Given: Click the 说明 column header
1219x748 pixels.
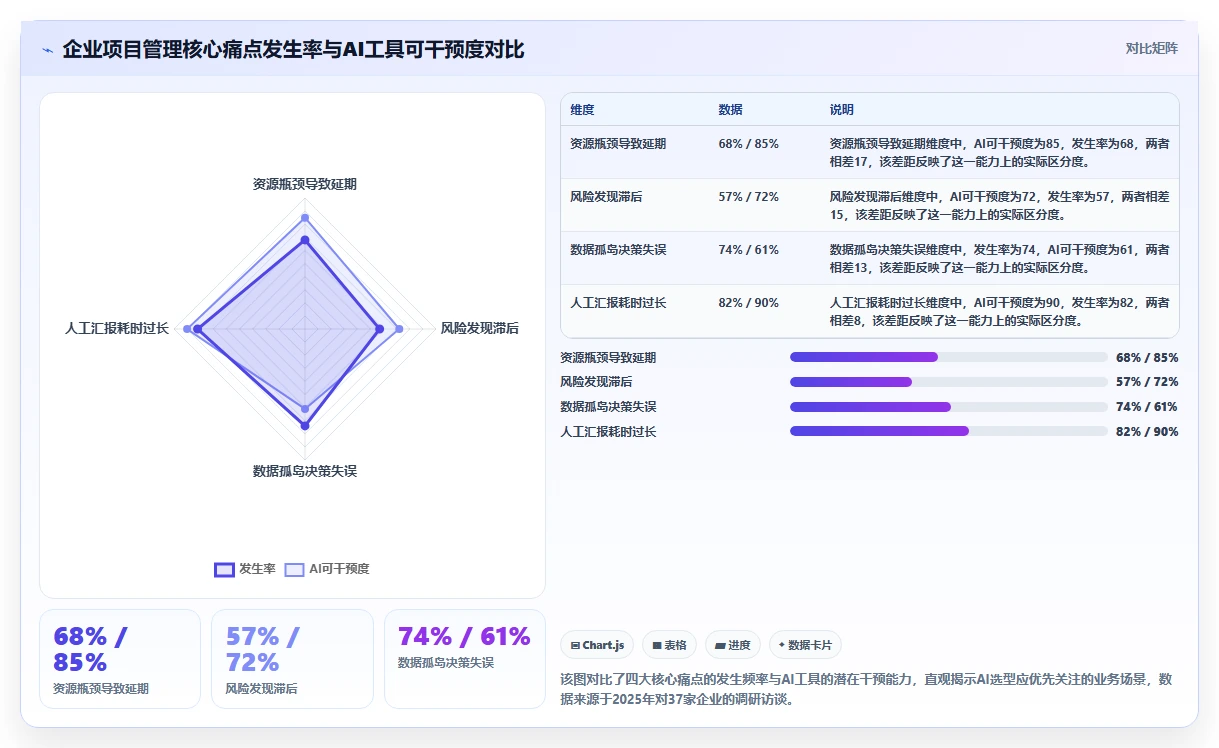Looking at the screenshot, I should (x=841, y=110).
